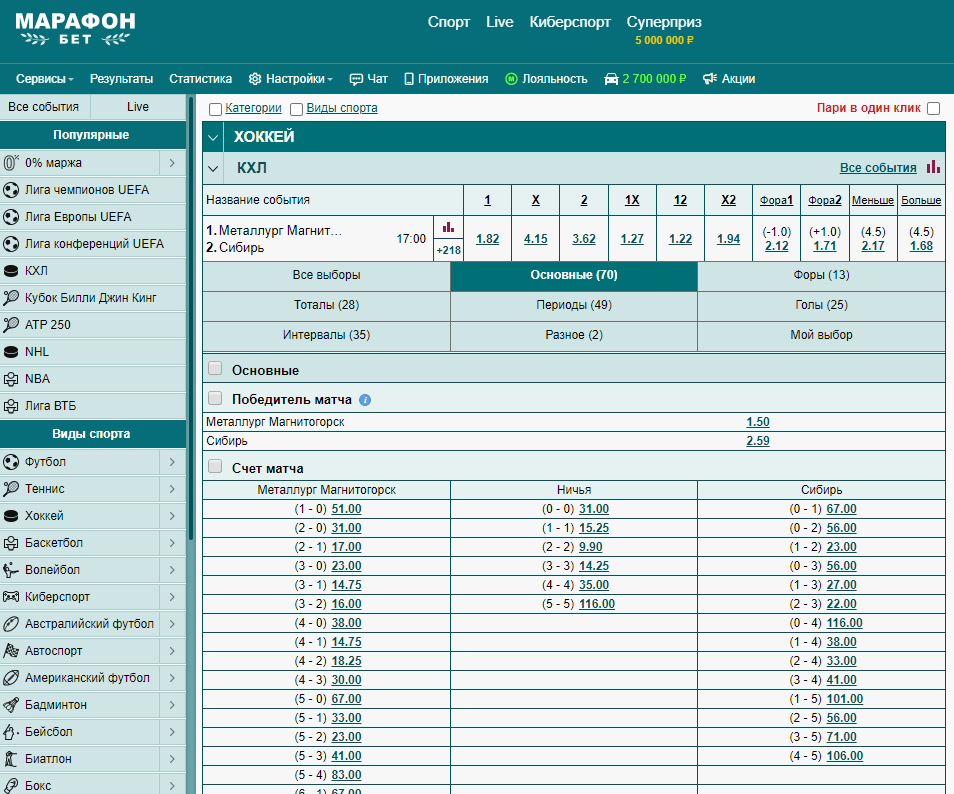
Task: Tick the Категории checkbox
Action: (215, 109)
